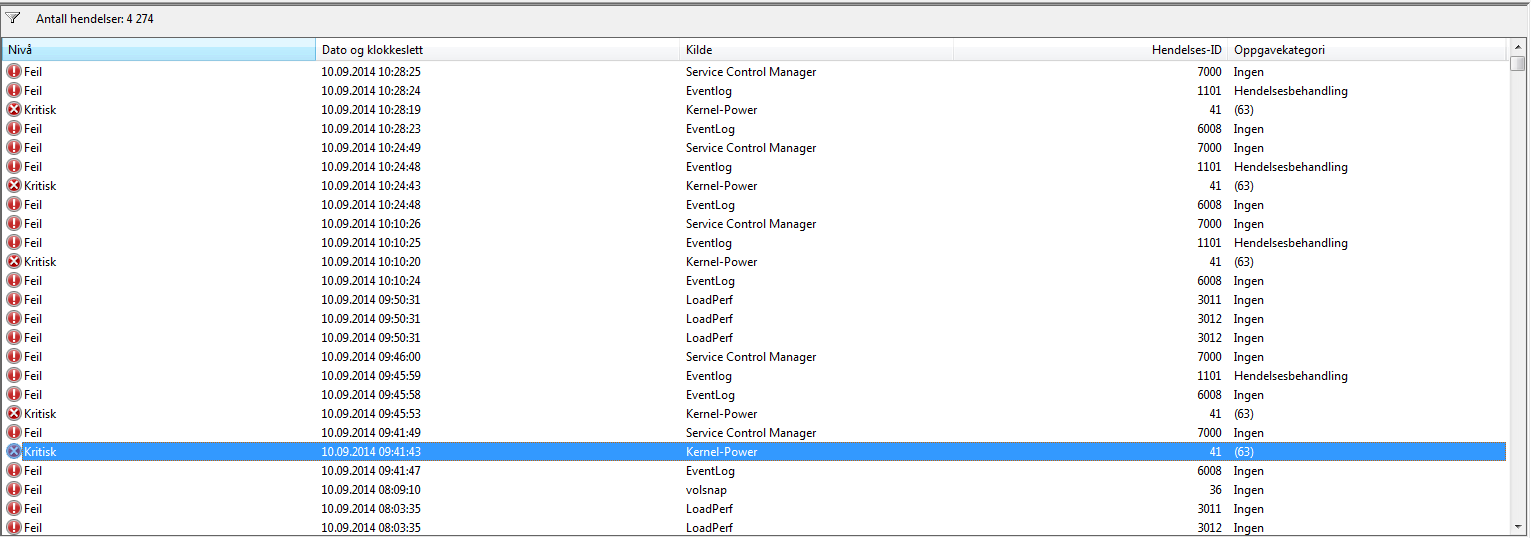
Task: Click error icon of 09:46:00 Service Control Manager event
Action: click(x=14, y=357)
